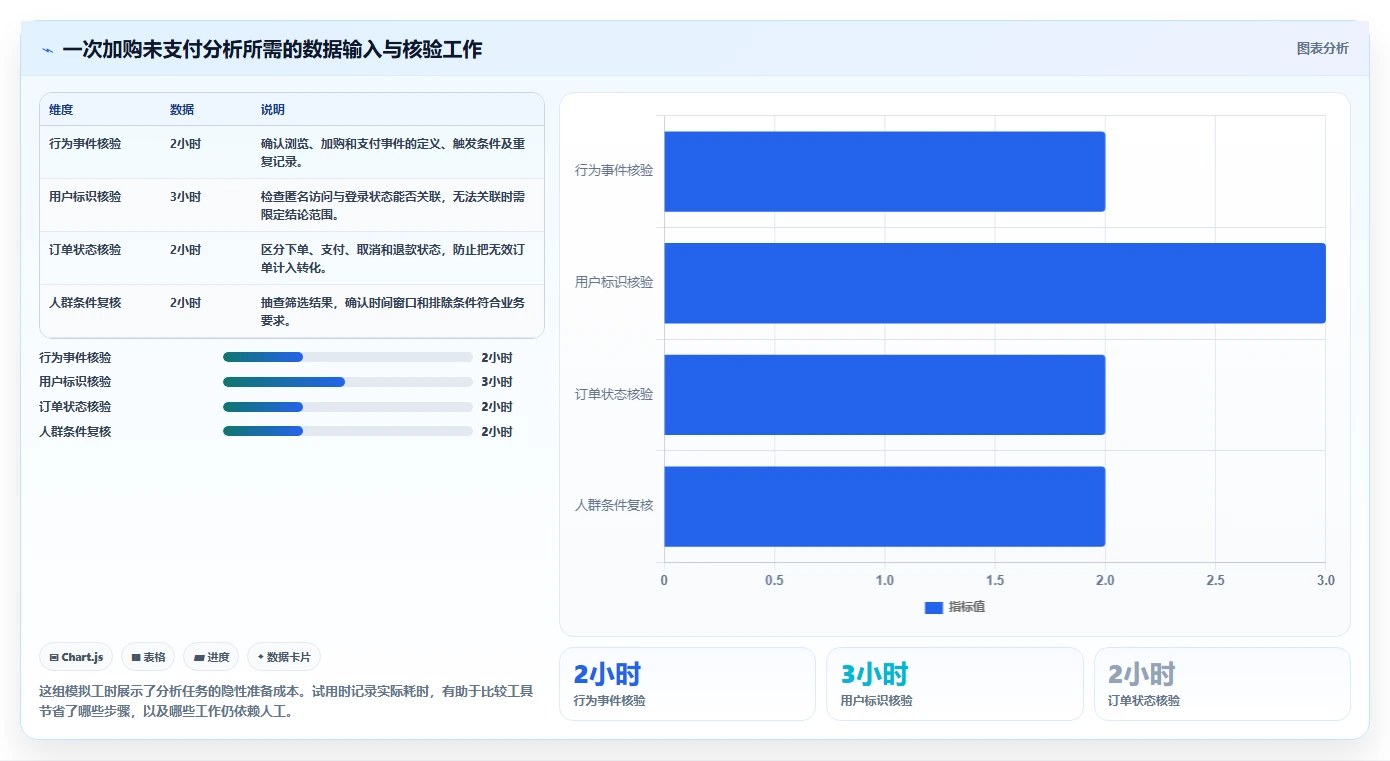The image size is (1390, 761).
Task: Select the 表格 chip
Action: tap(148, 657)
